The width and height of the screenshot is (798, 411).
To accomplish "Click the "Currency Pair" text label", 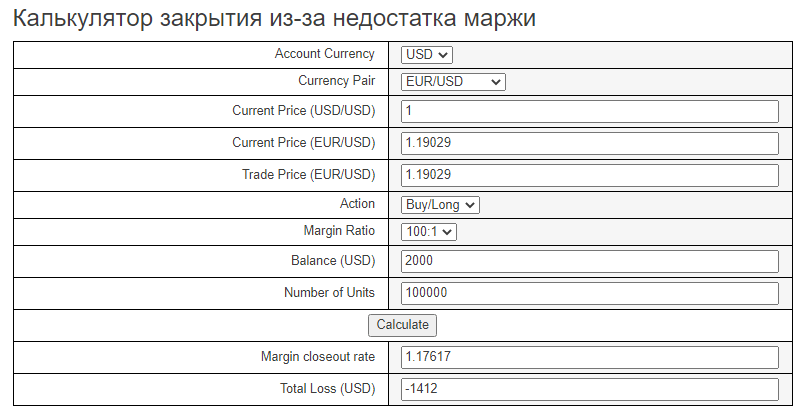I will (x=336, y=81).
